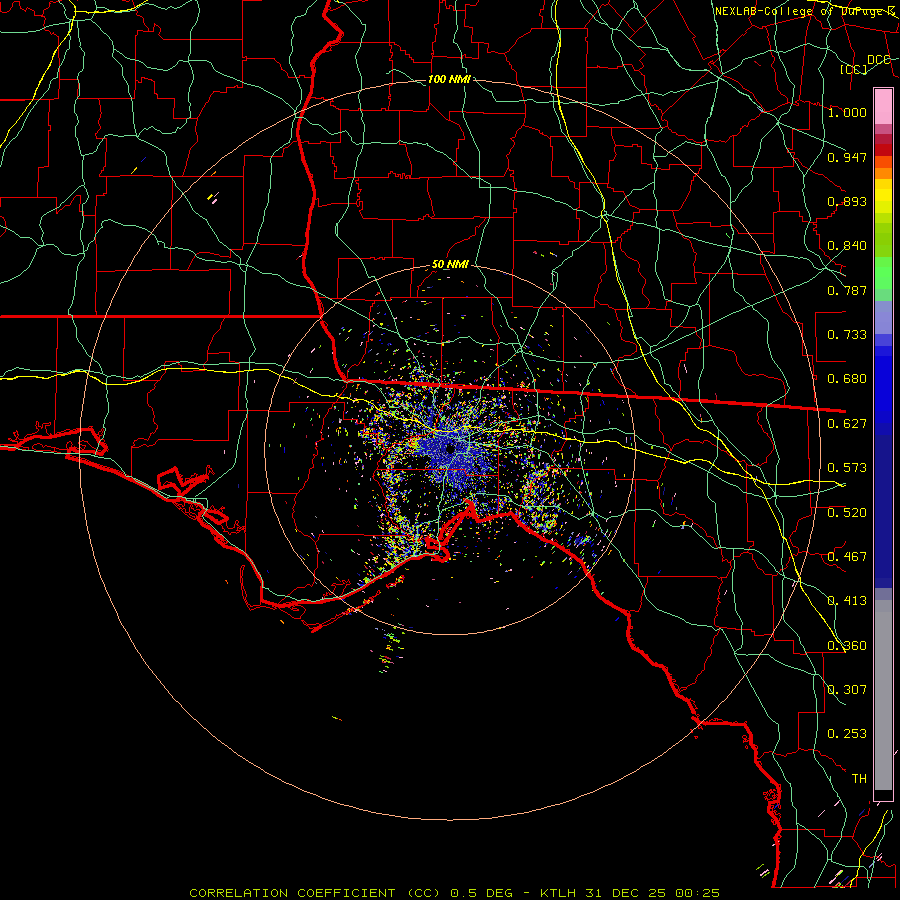The image size is (900, 900).
Task: Click the pink top segment of the color bar
Action: click(883, 107)
